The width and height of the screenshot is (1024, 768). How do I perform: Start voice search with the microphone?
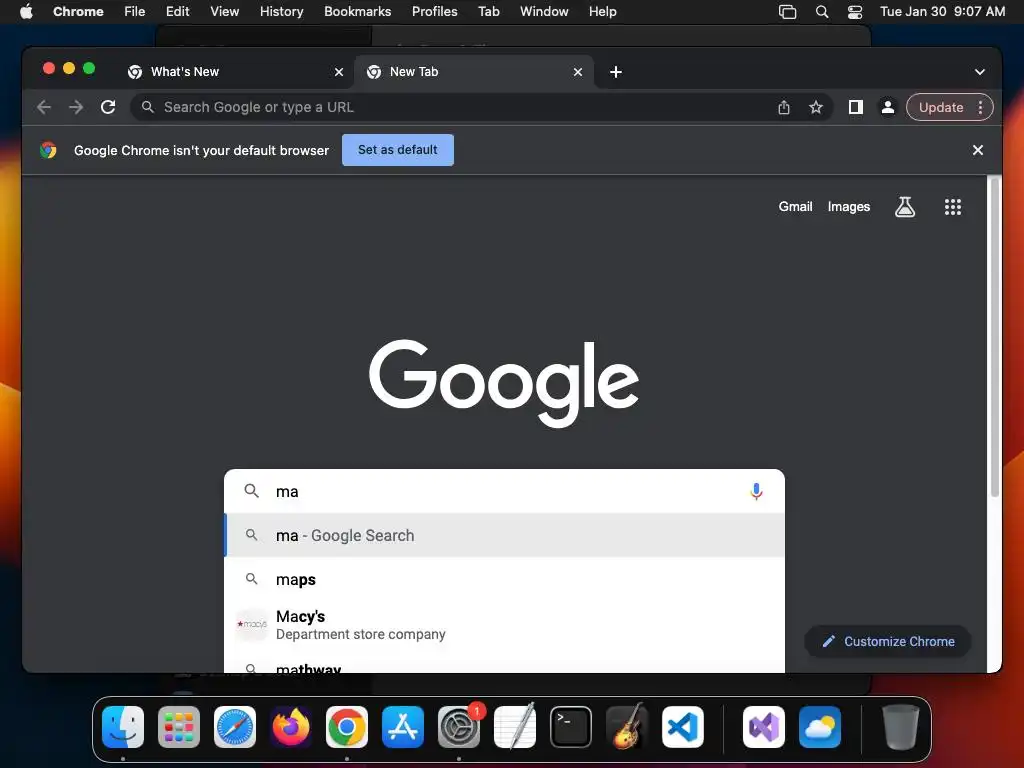(x=756, y=491)
